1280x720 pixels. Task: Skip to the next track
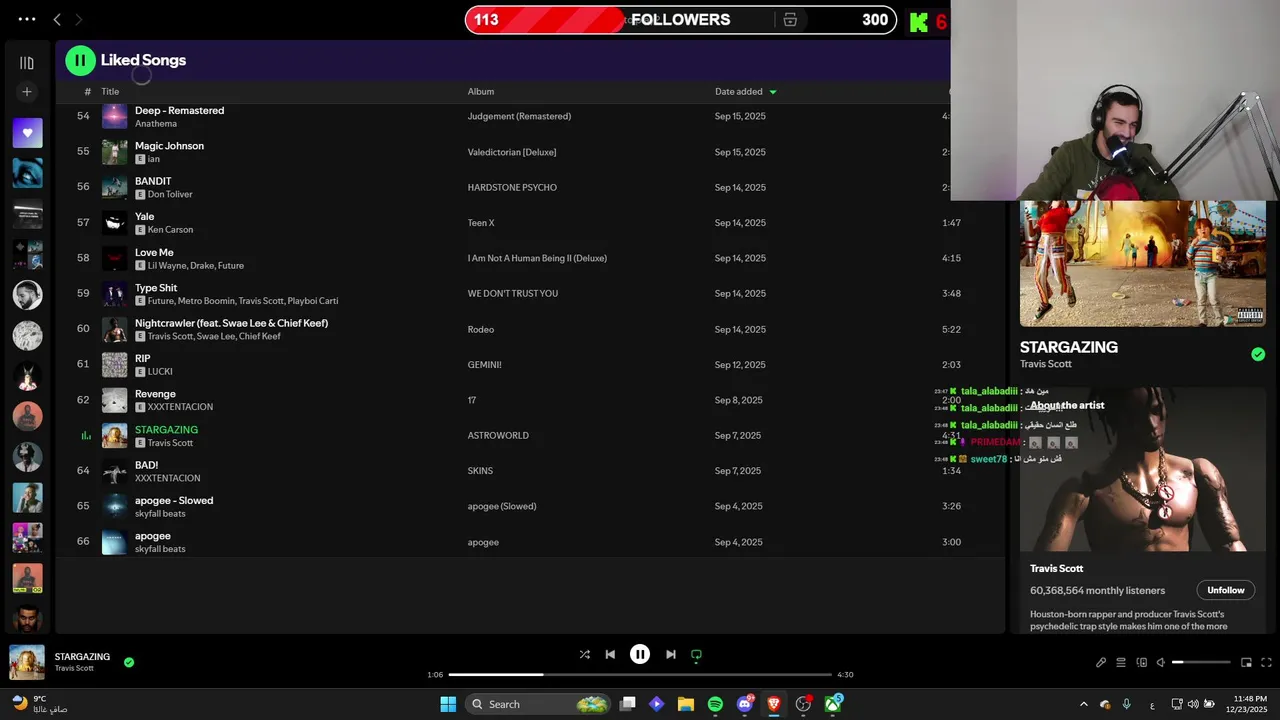670,654
